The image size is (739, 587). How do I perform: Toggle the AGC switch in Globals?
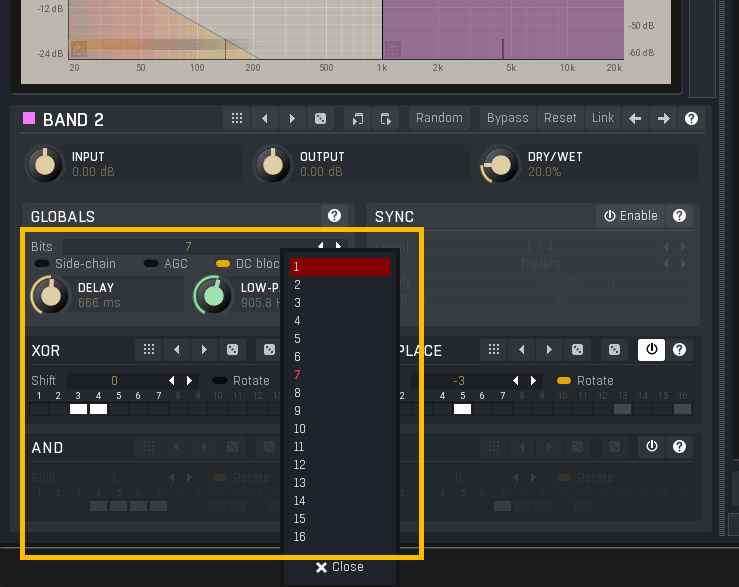[x=151, y=264]
